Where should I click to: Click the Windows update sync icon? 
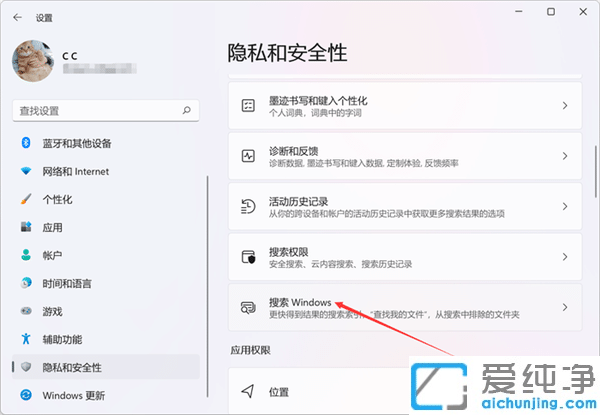pyautogui.click(x=26, y=395)
